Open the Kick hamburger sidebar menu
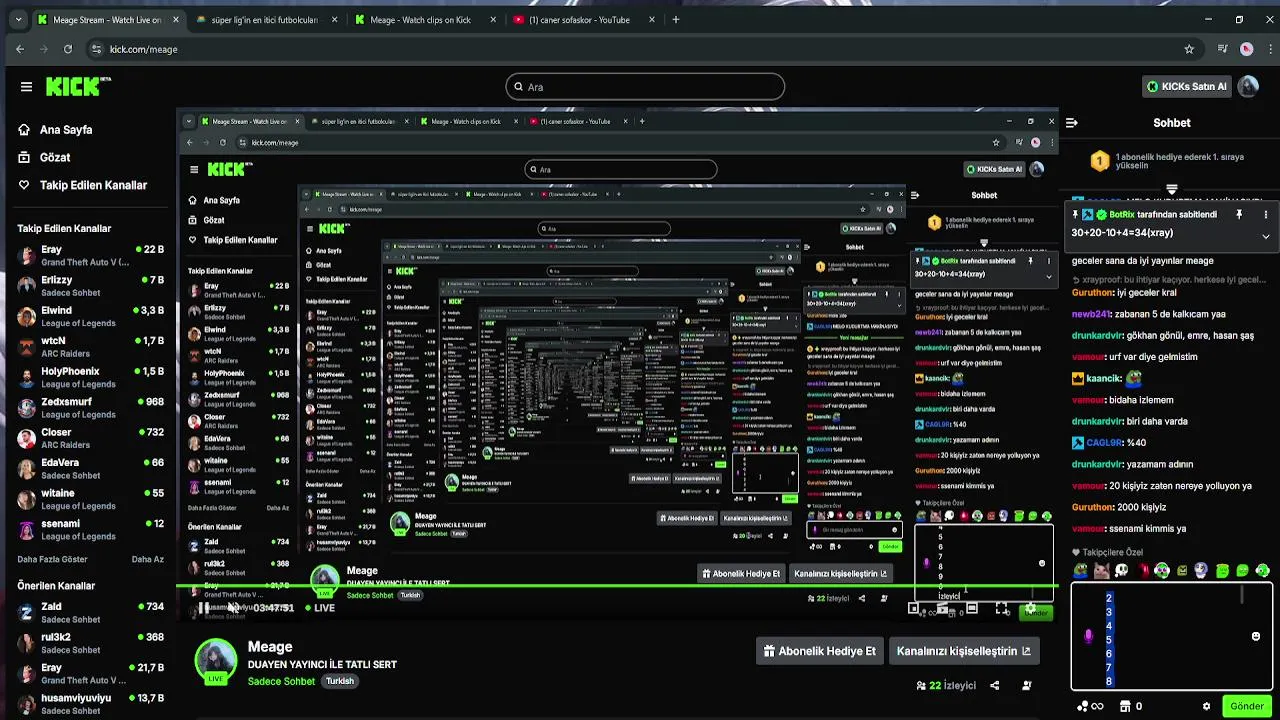 point(26,87)
